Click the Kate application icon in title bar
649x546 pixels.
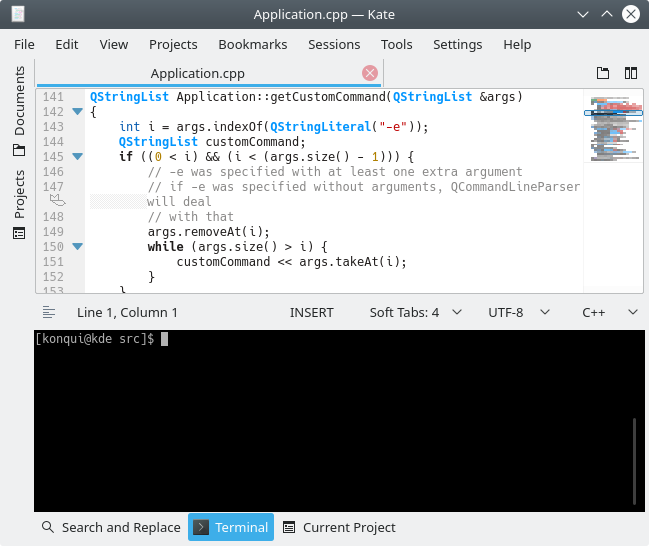18,14
